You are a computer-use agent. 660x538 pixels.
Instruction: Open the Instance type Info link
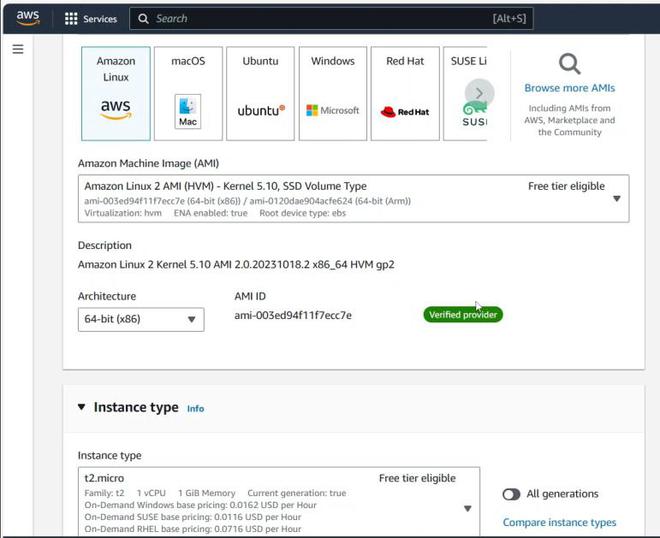[195, 408]
